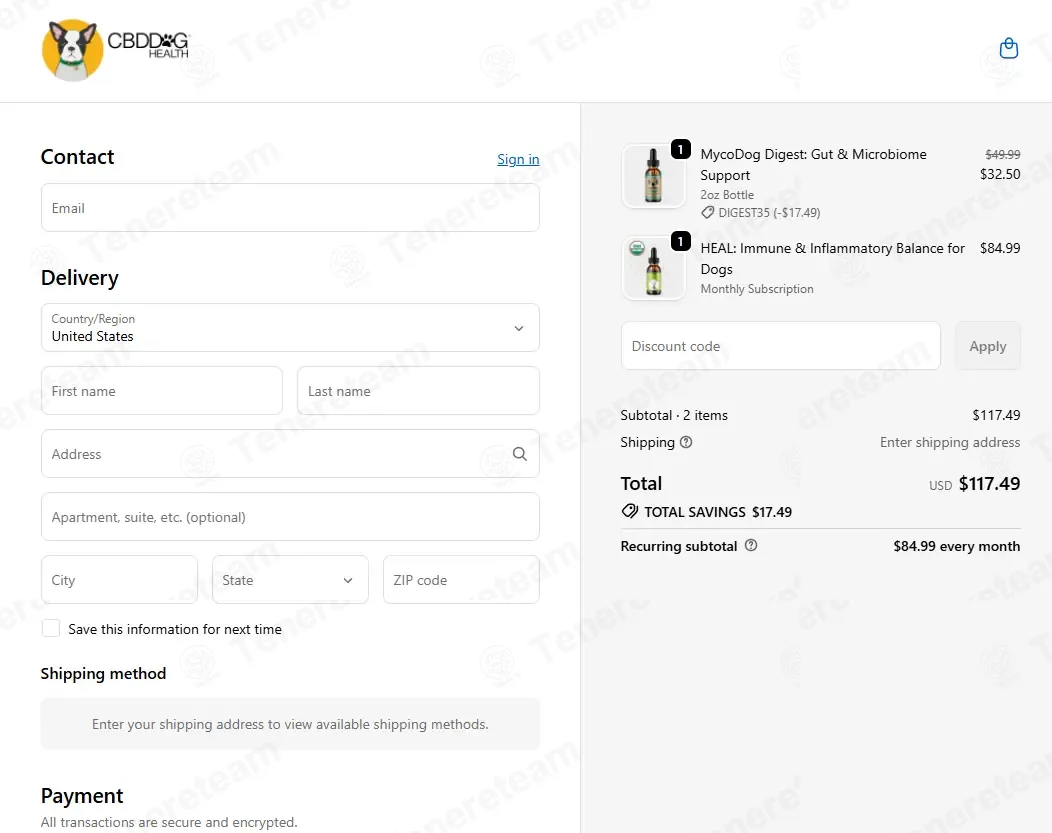Click the crossed-out $49.99 price
Image resolution: width=1052 pixels, height=833 pixels.
pos(1002,154)
